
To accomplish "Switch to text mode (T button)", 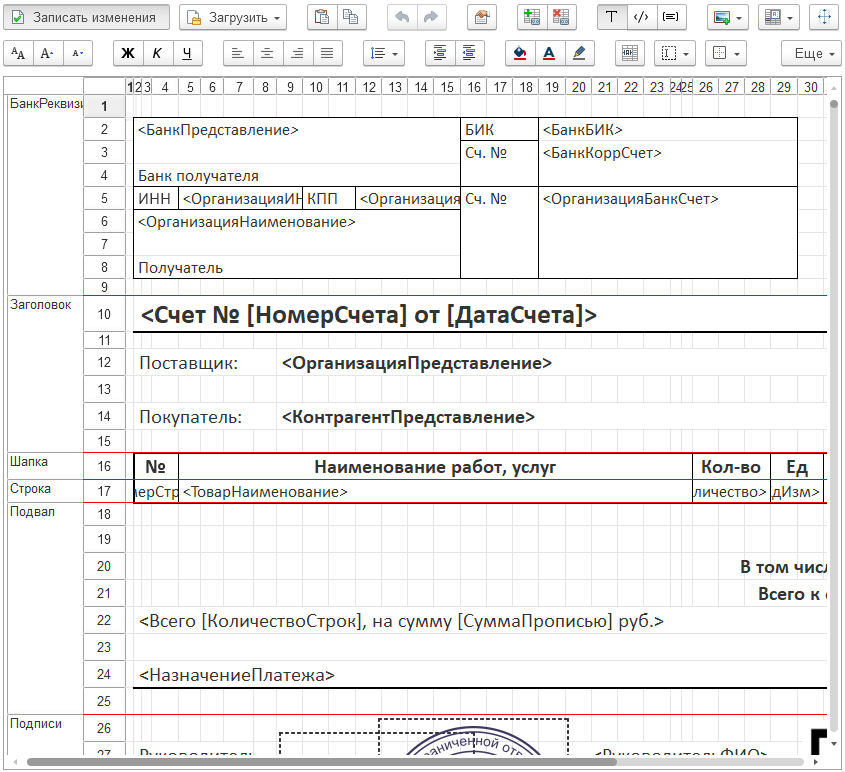I will click(612, 17).
